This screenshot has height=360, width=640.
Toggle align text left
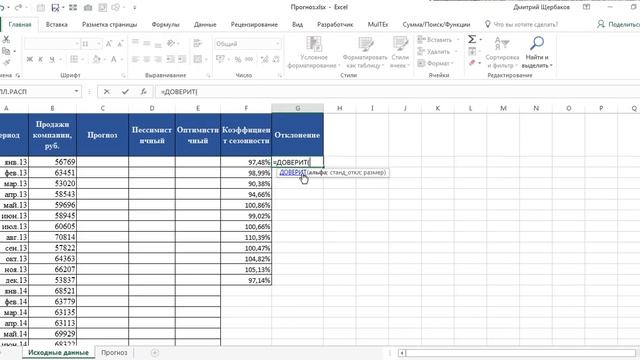[135, 60]
